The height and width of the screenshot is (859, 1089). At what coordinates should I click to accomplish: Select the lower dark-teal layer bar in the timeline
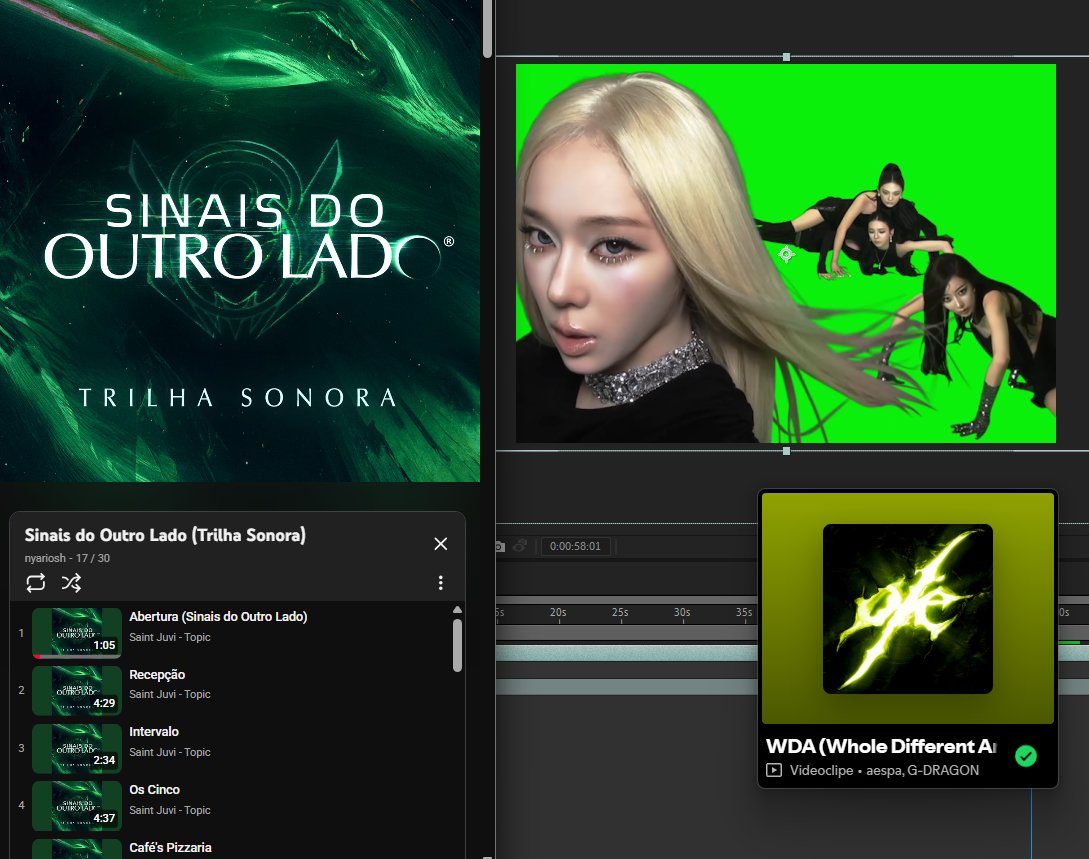[x=626, y=686]
